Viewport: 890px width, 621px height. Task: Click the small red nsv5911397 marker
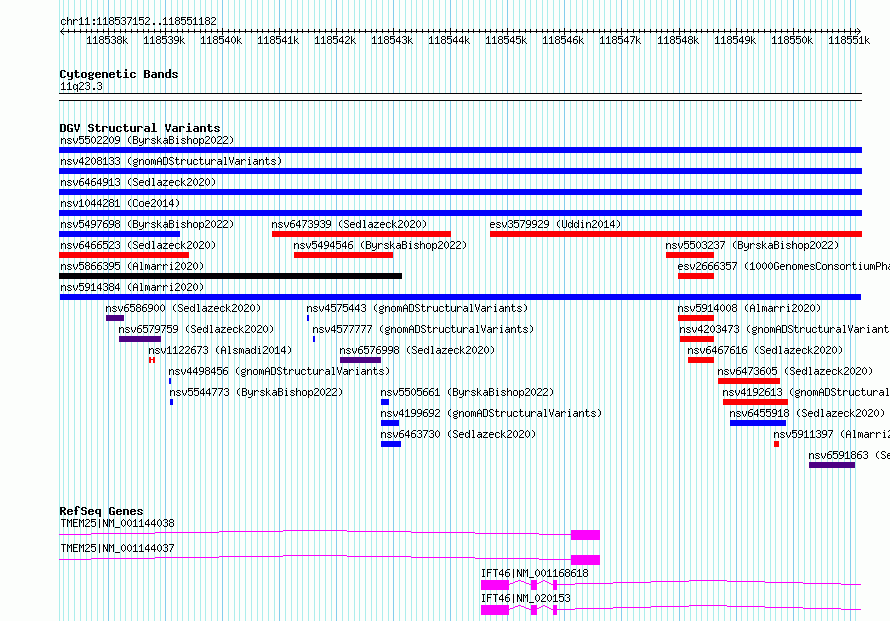click(x=776, y=444)
